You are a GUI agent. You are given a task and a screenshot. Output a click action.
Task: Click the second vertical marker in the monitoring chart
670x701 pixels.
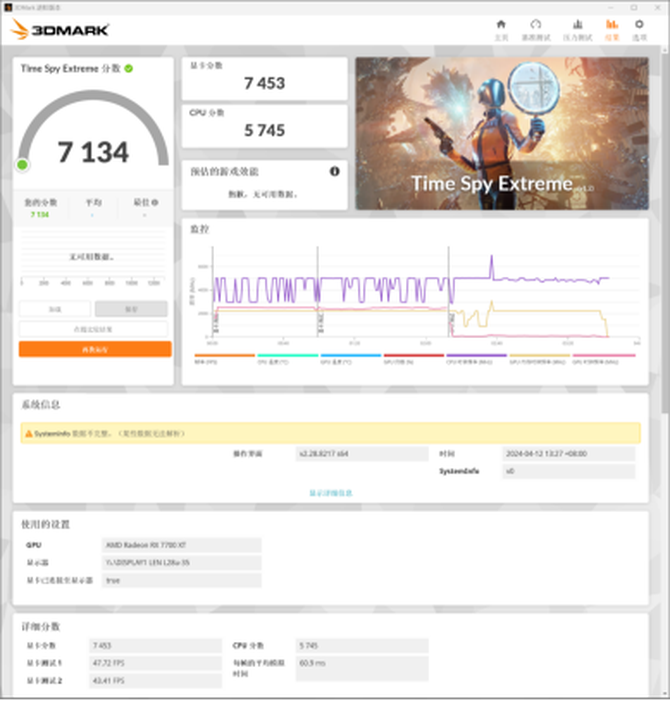[318, 291]
